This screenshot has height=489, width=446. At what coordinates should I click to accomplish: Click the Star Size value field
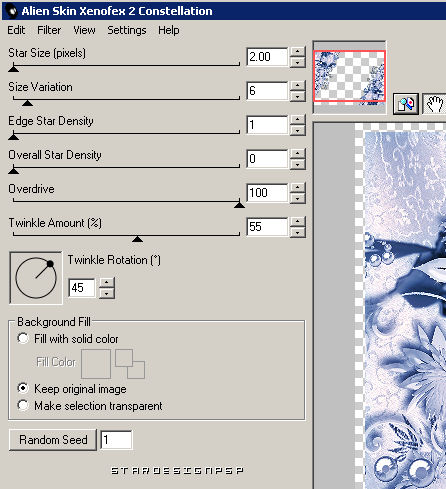point(267,57)
